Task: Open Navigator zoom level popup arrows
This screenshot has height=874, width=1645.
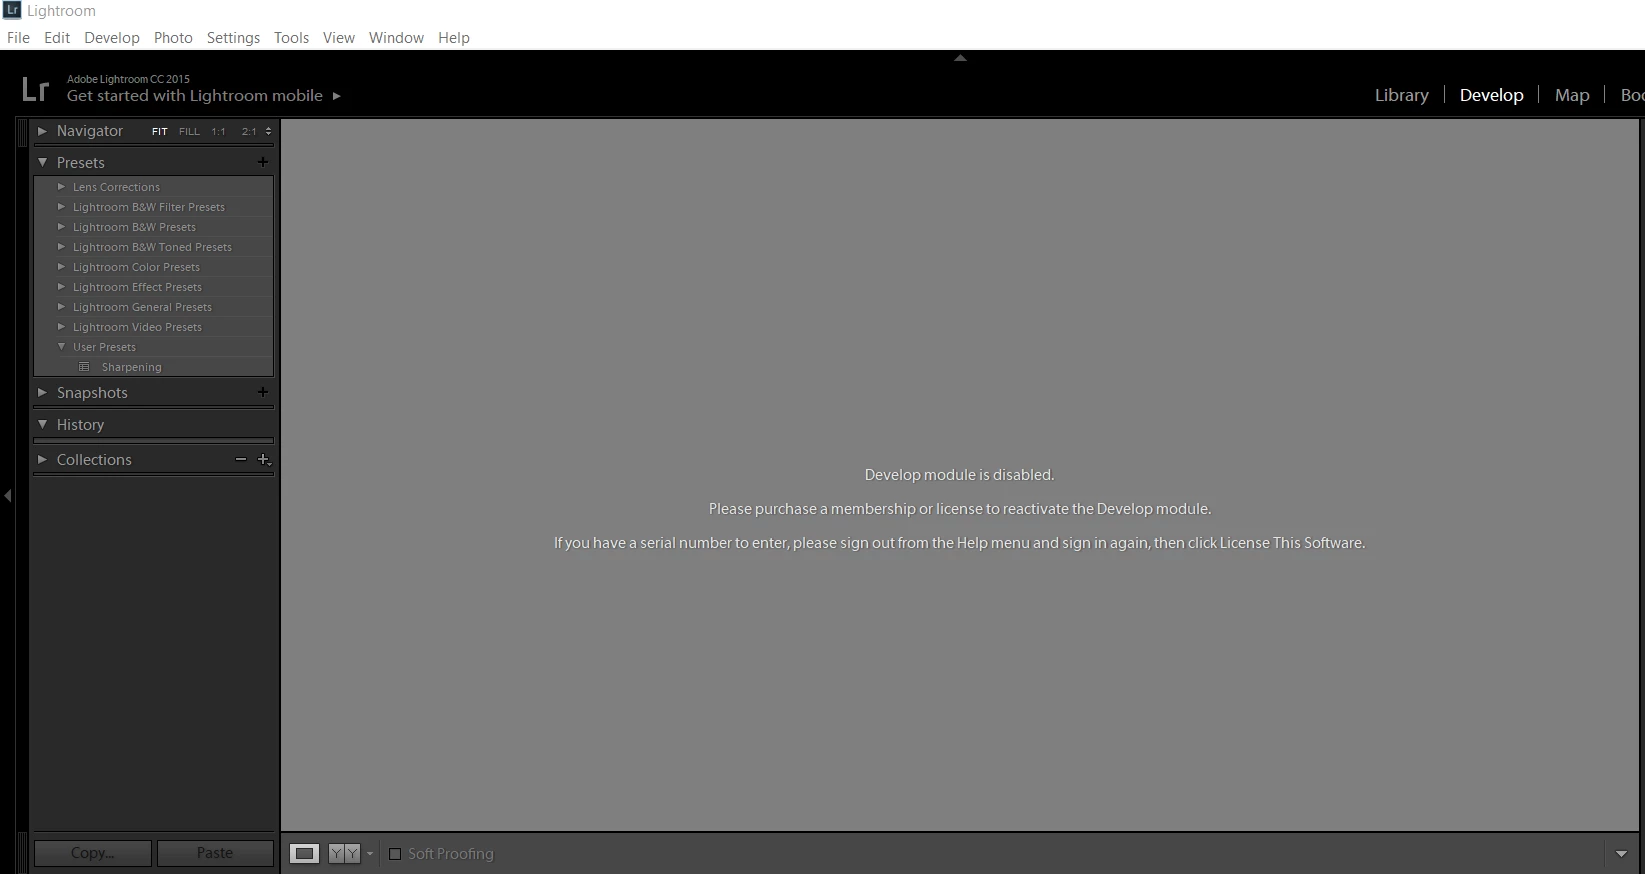Action: 268,131
